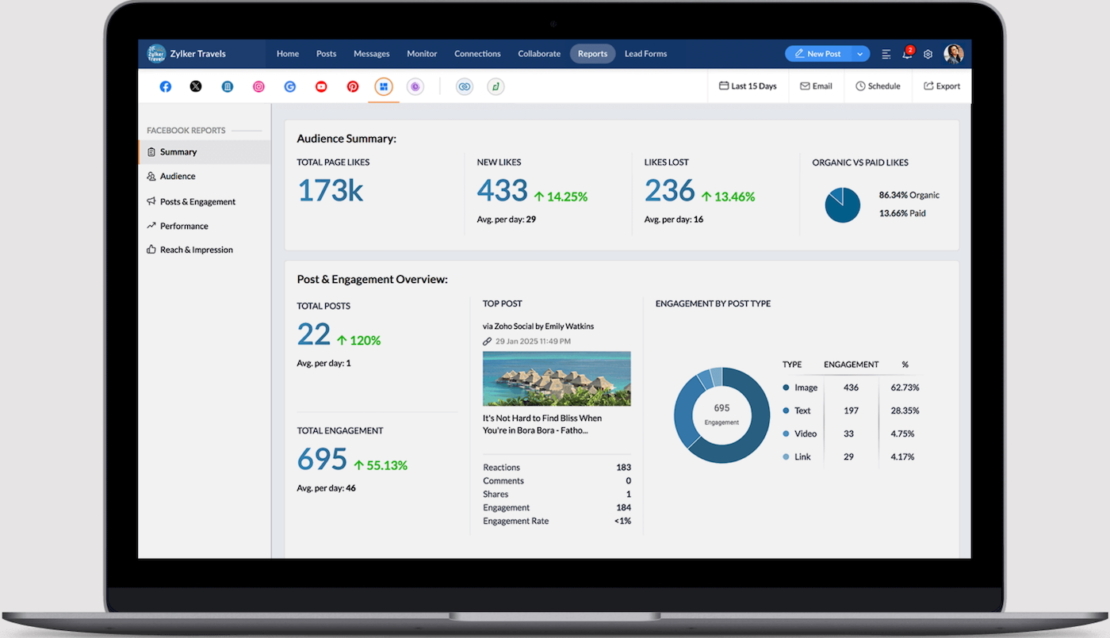
Task: Open settings via the gear icon
Action: 928,54
